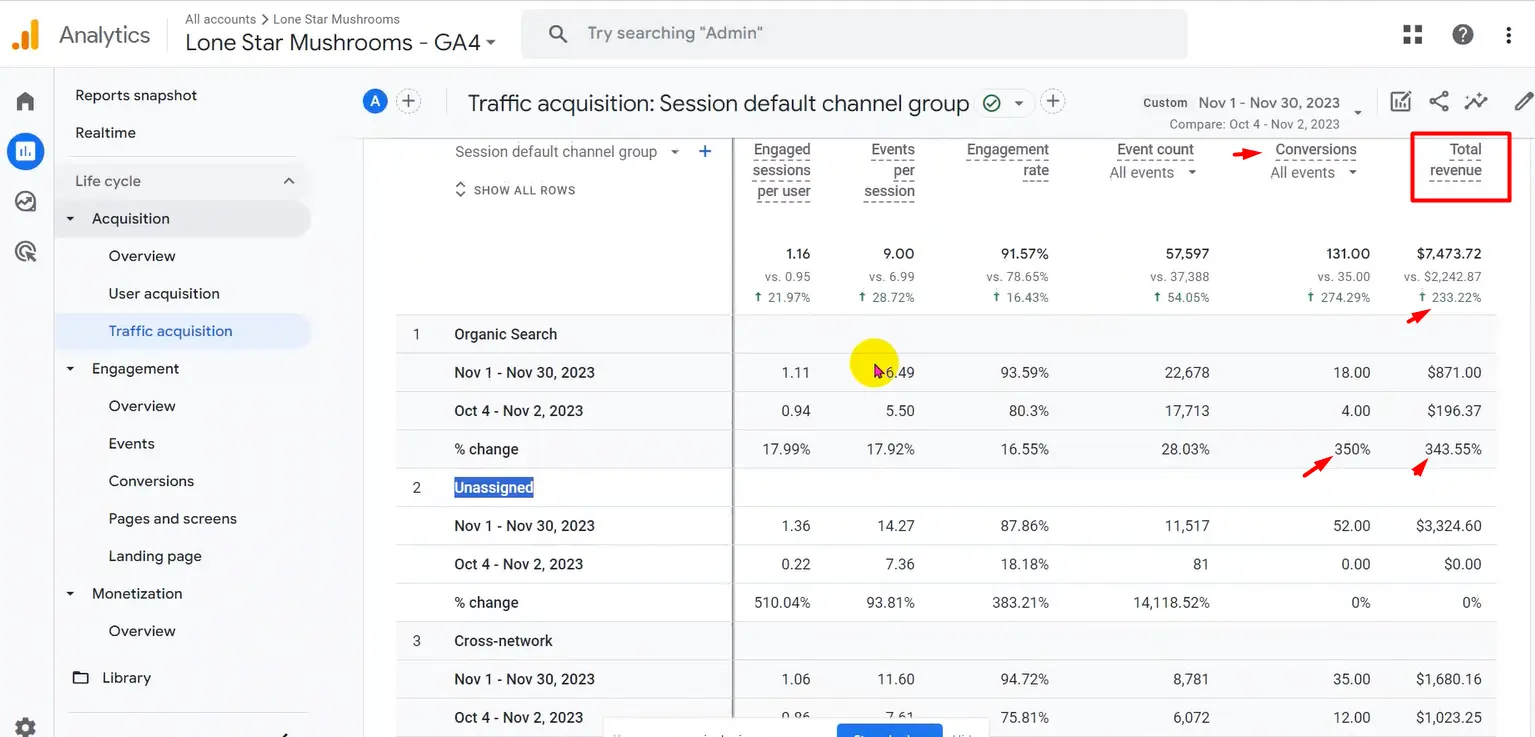Viewport: 1535px width, 737px height.
Task: Open the date range picker dropdown
Action: (x=1357, y=110)
